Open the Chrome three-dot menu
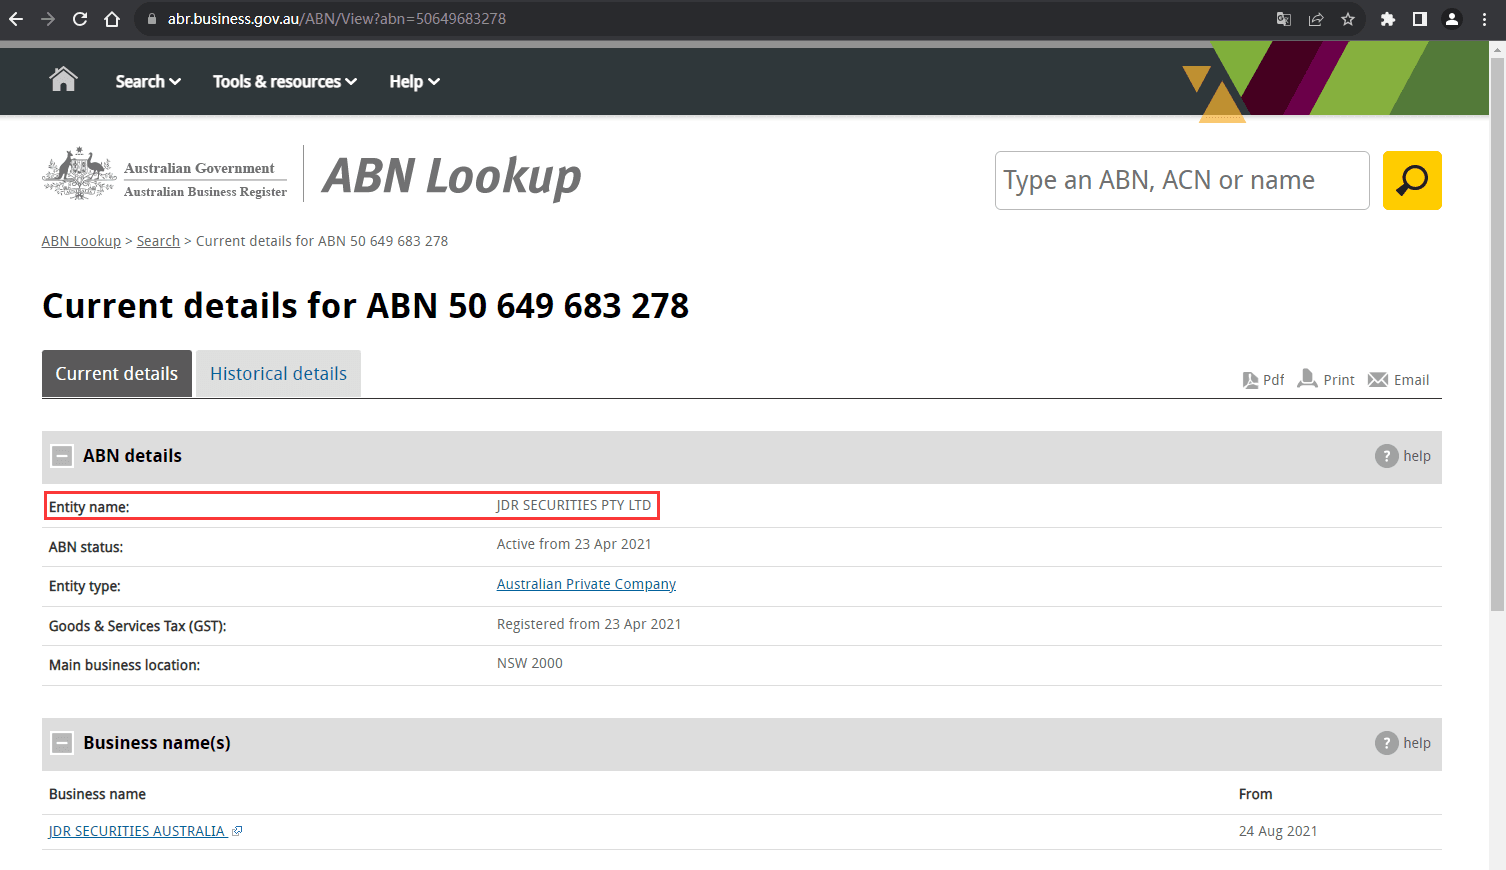 point(1484,19)
